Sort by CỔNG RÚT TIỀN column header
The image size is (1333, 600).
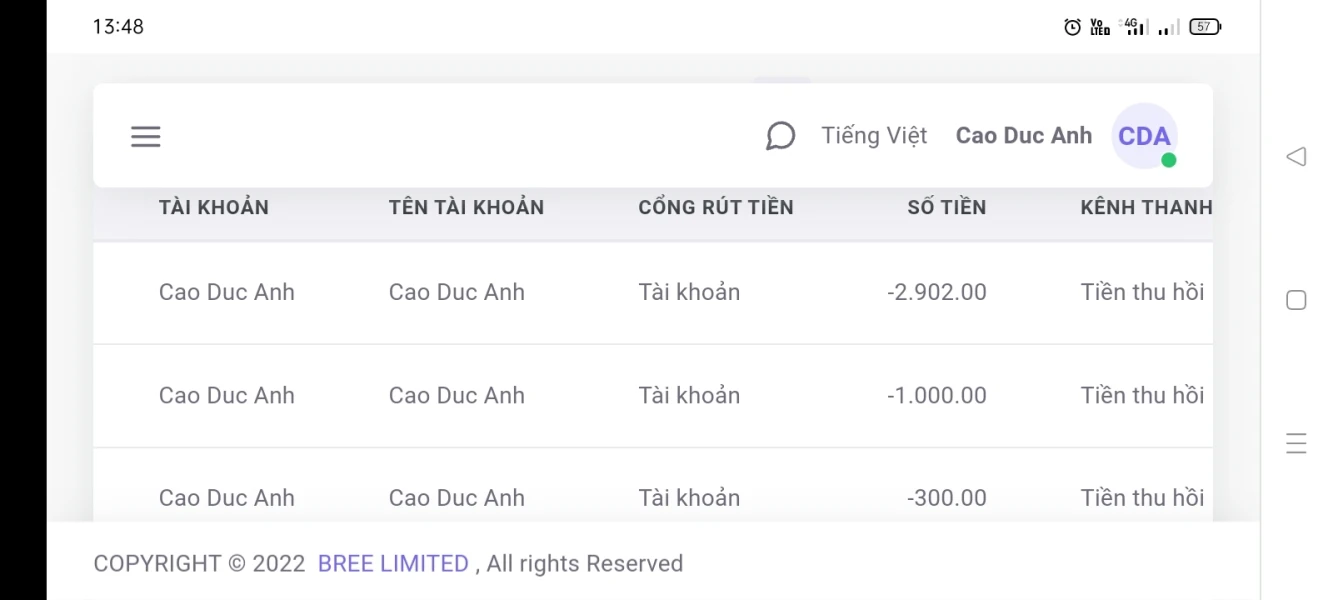click(x=716, y=208)
